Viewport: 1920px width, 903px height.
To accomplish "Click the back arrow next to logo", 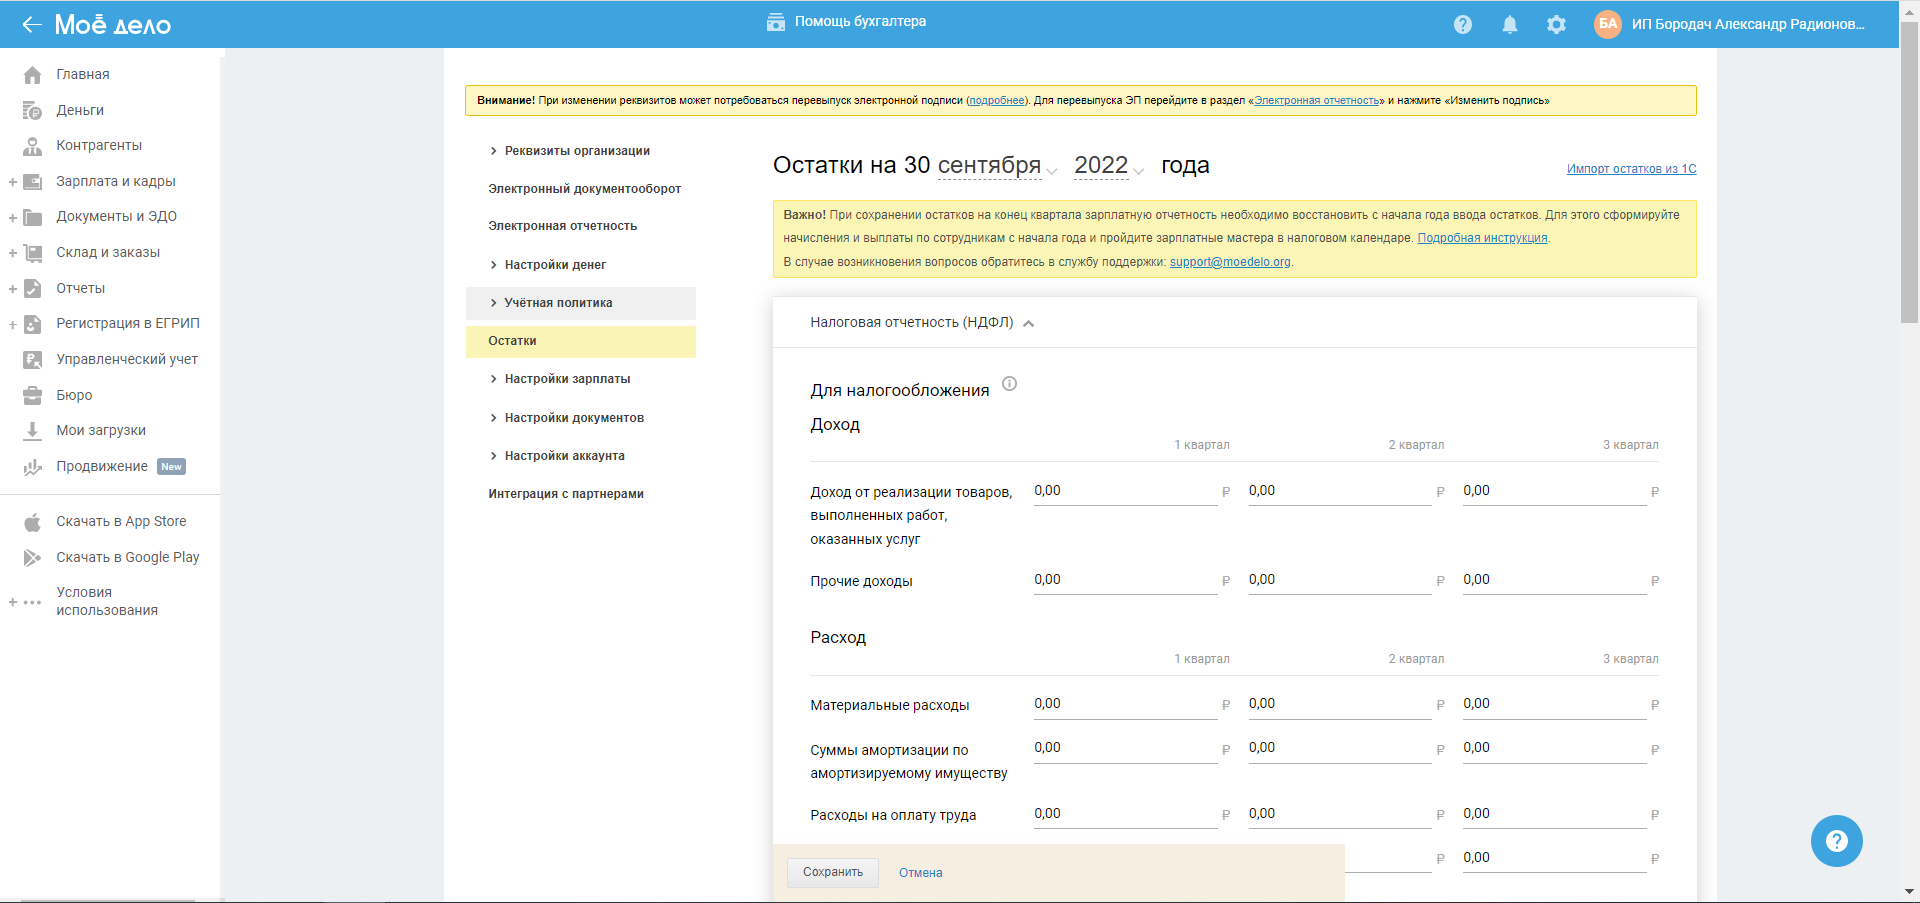I will tap(31, 25).
